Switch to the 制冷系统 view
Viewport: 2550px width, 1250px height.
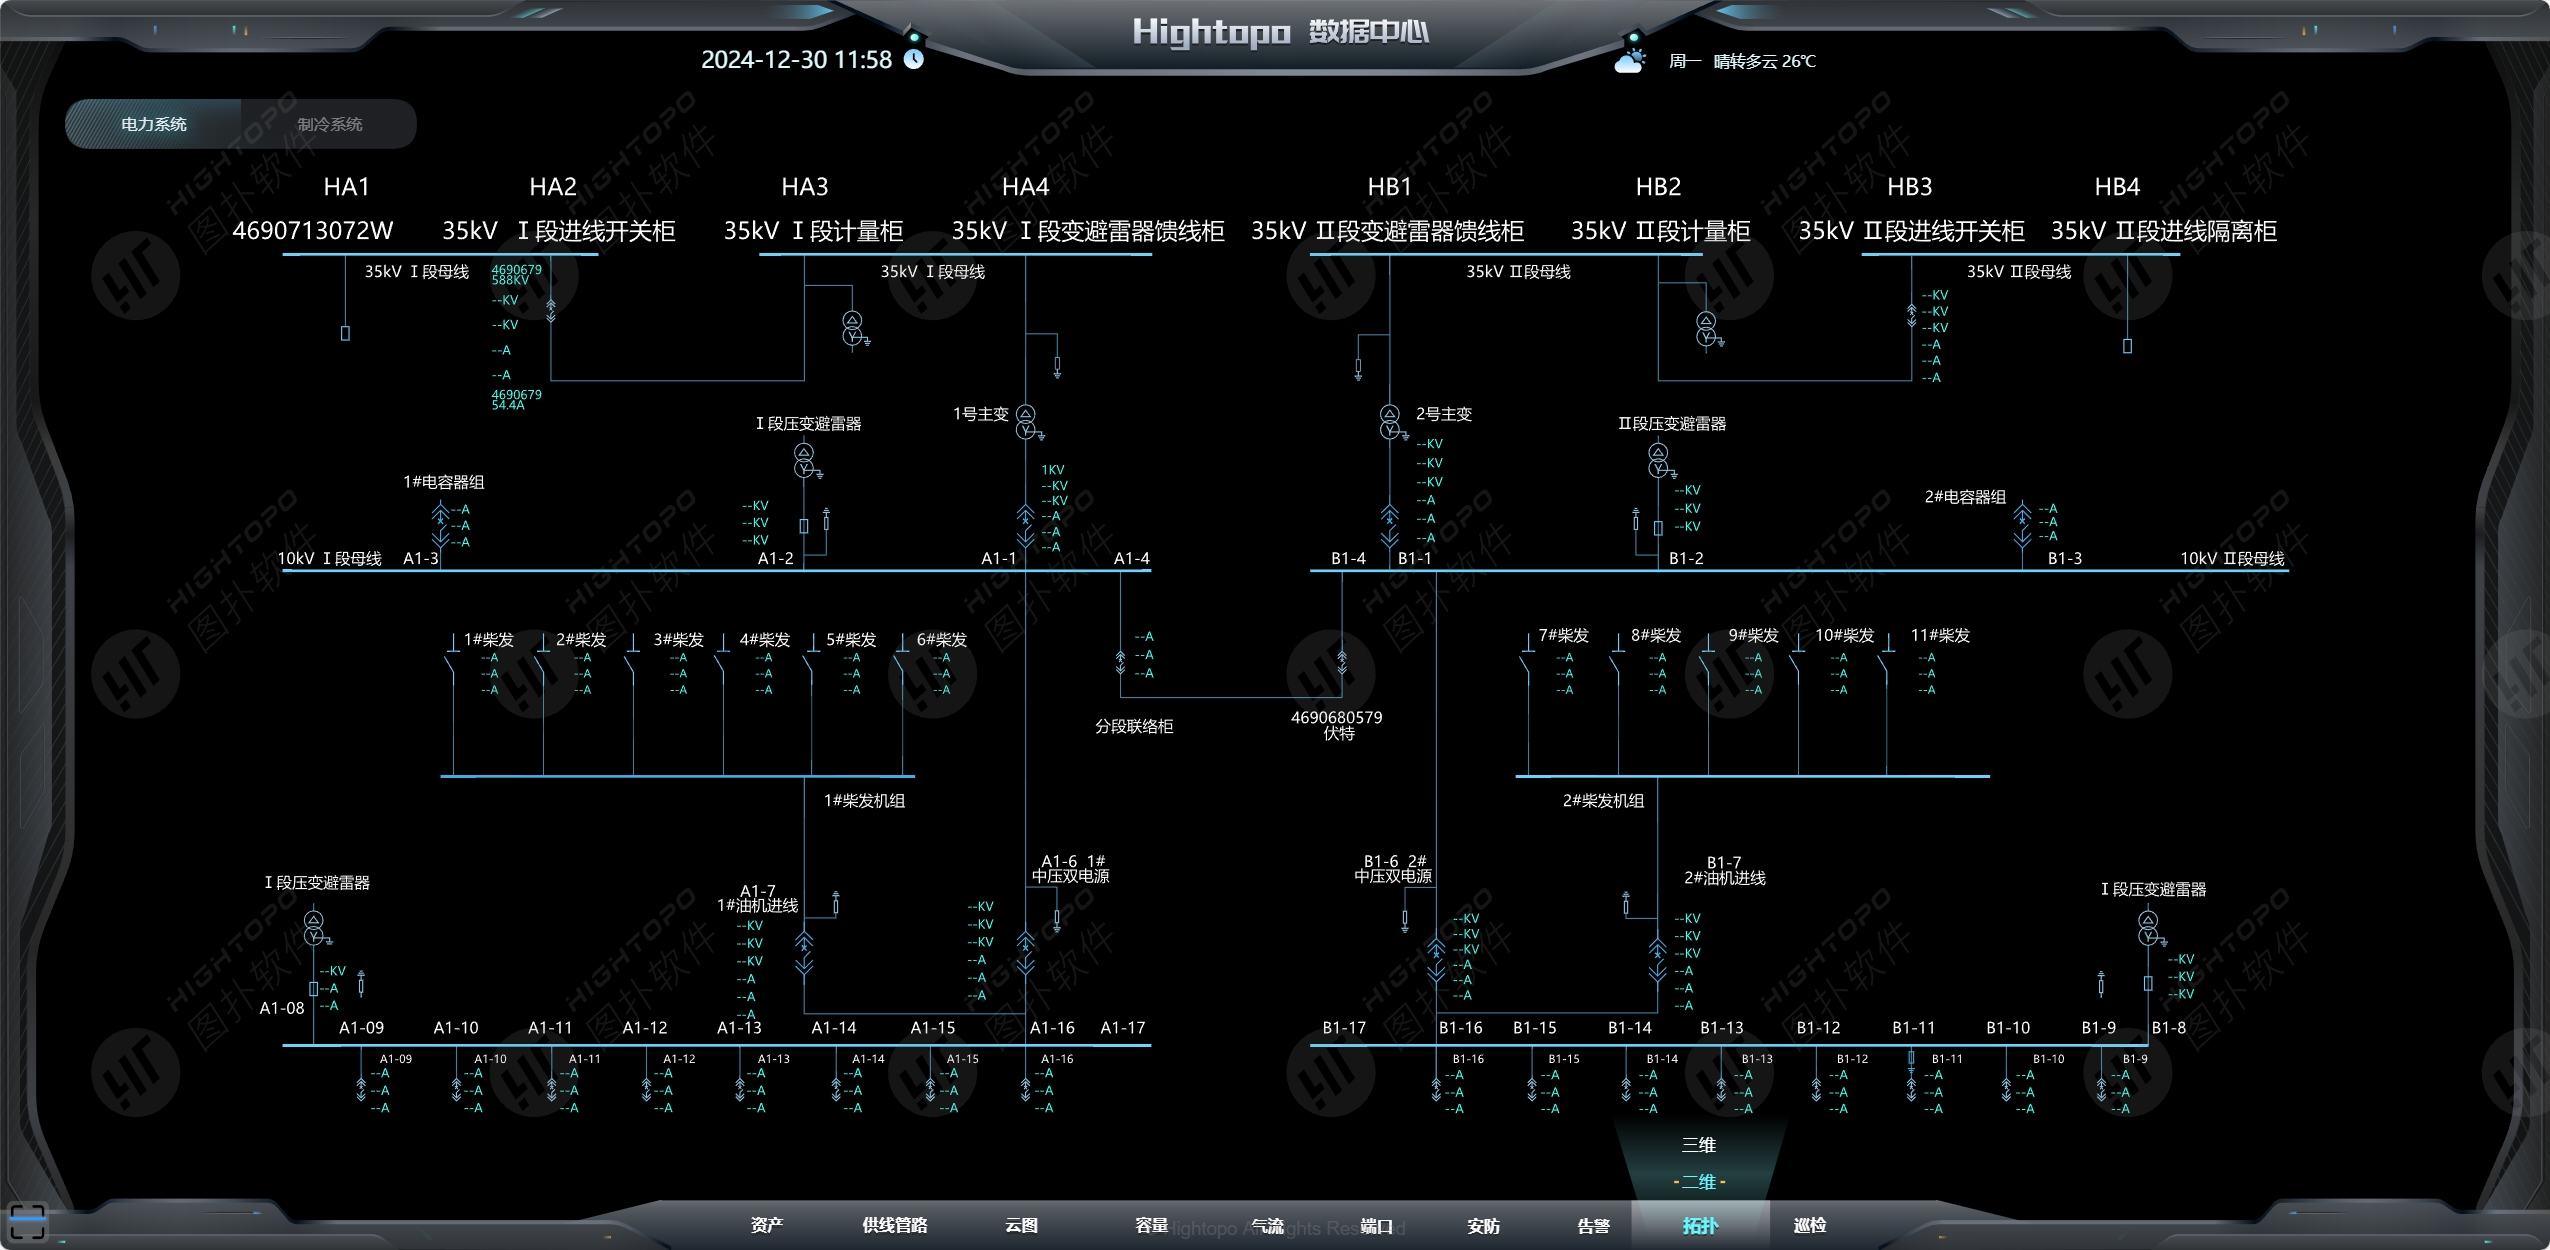[x=329, y=124]
